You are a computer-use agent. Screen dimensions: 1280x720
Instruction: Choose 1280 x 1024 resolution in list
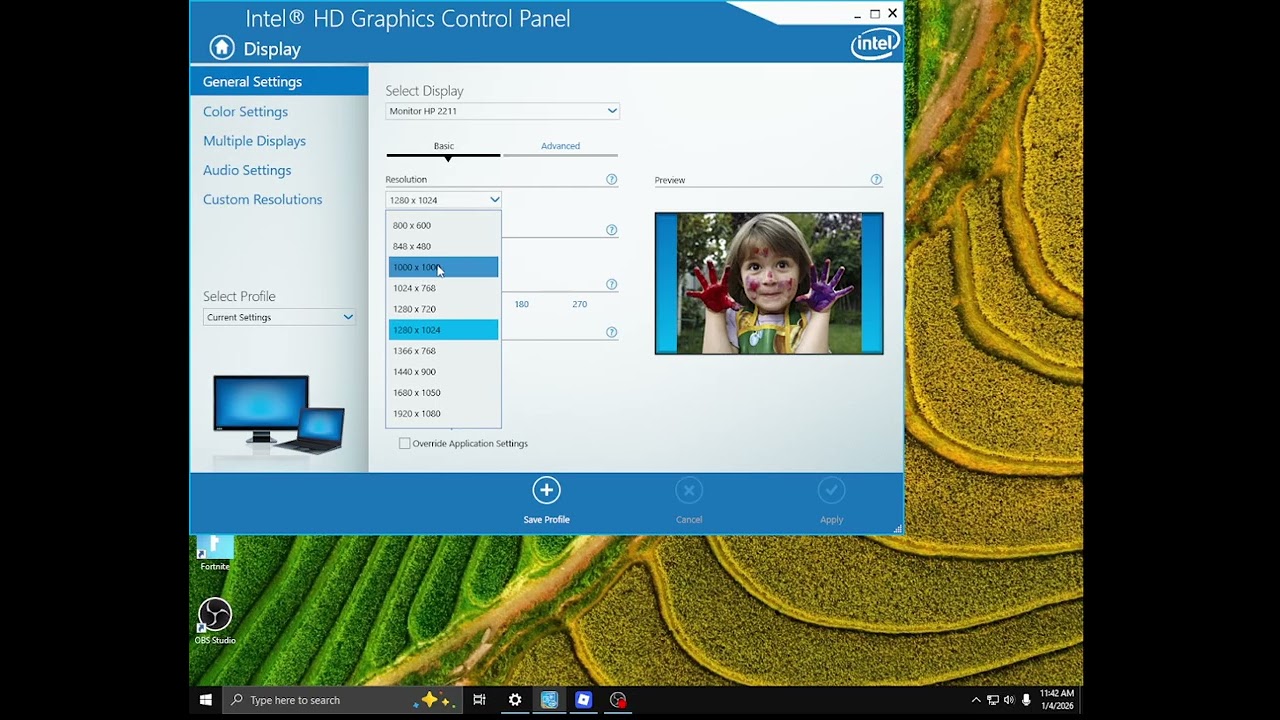point(443,330)
